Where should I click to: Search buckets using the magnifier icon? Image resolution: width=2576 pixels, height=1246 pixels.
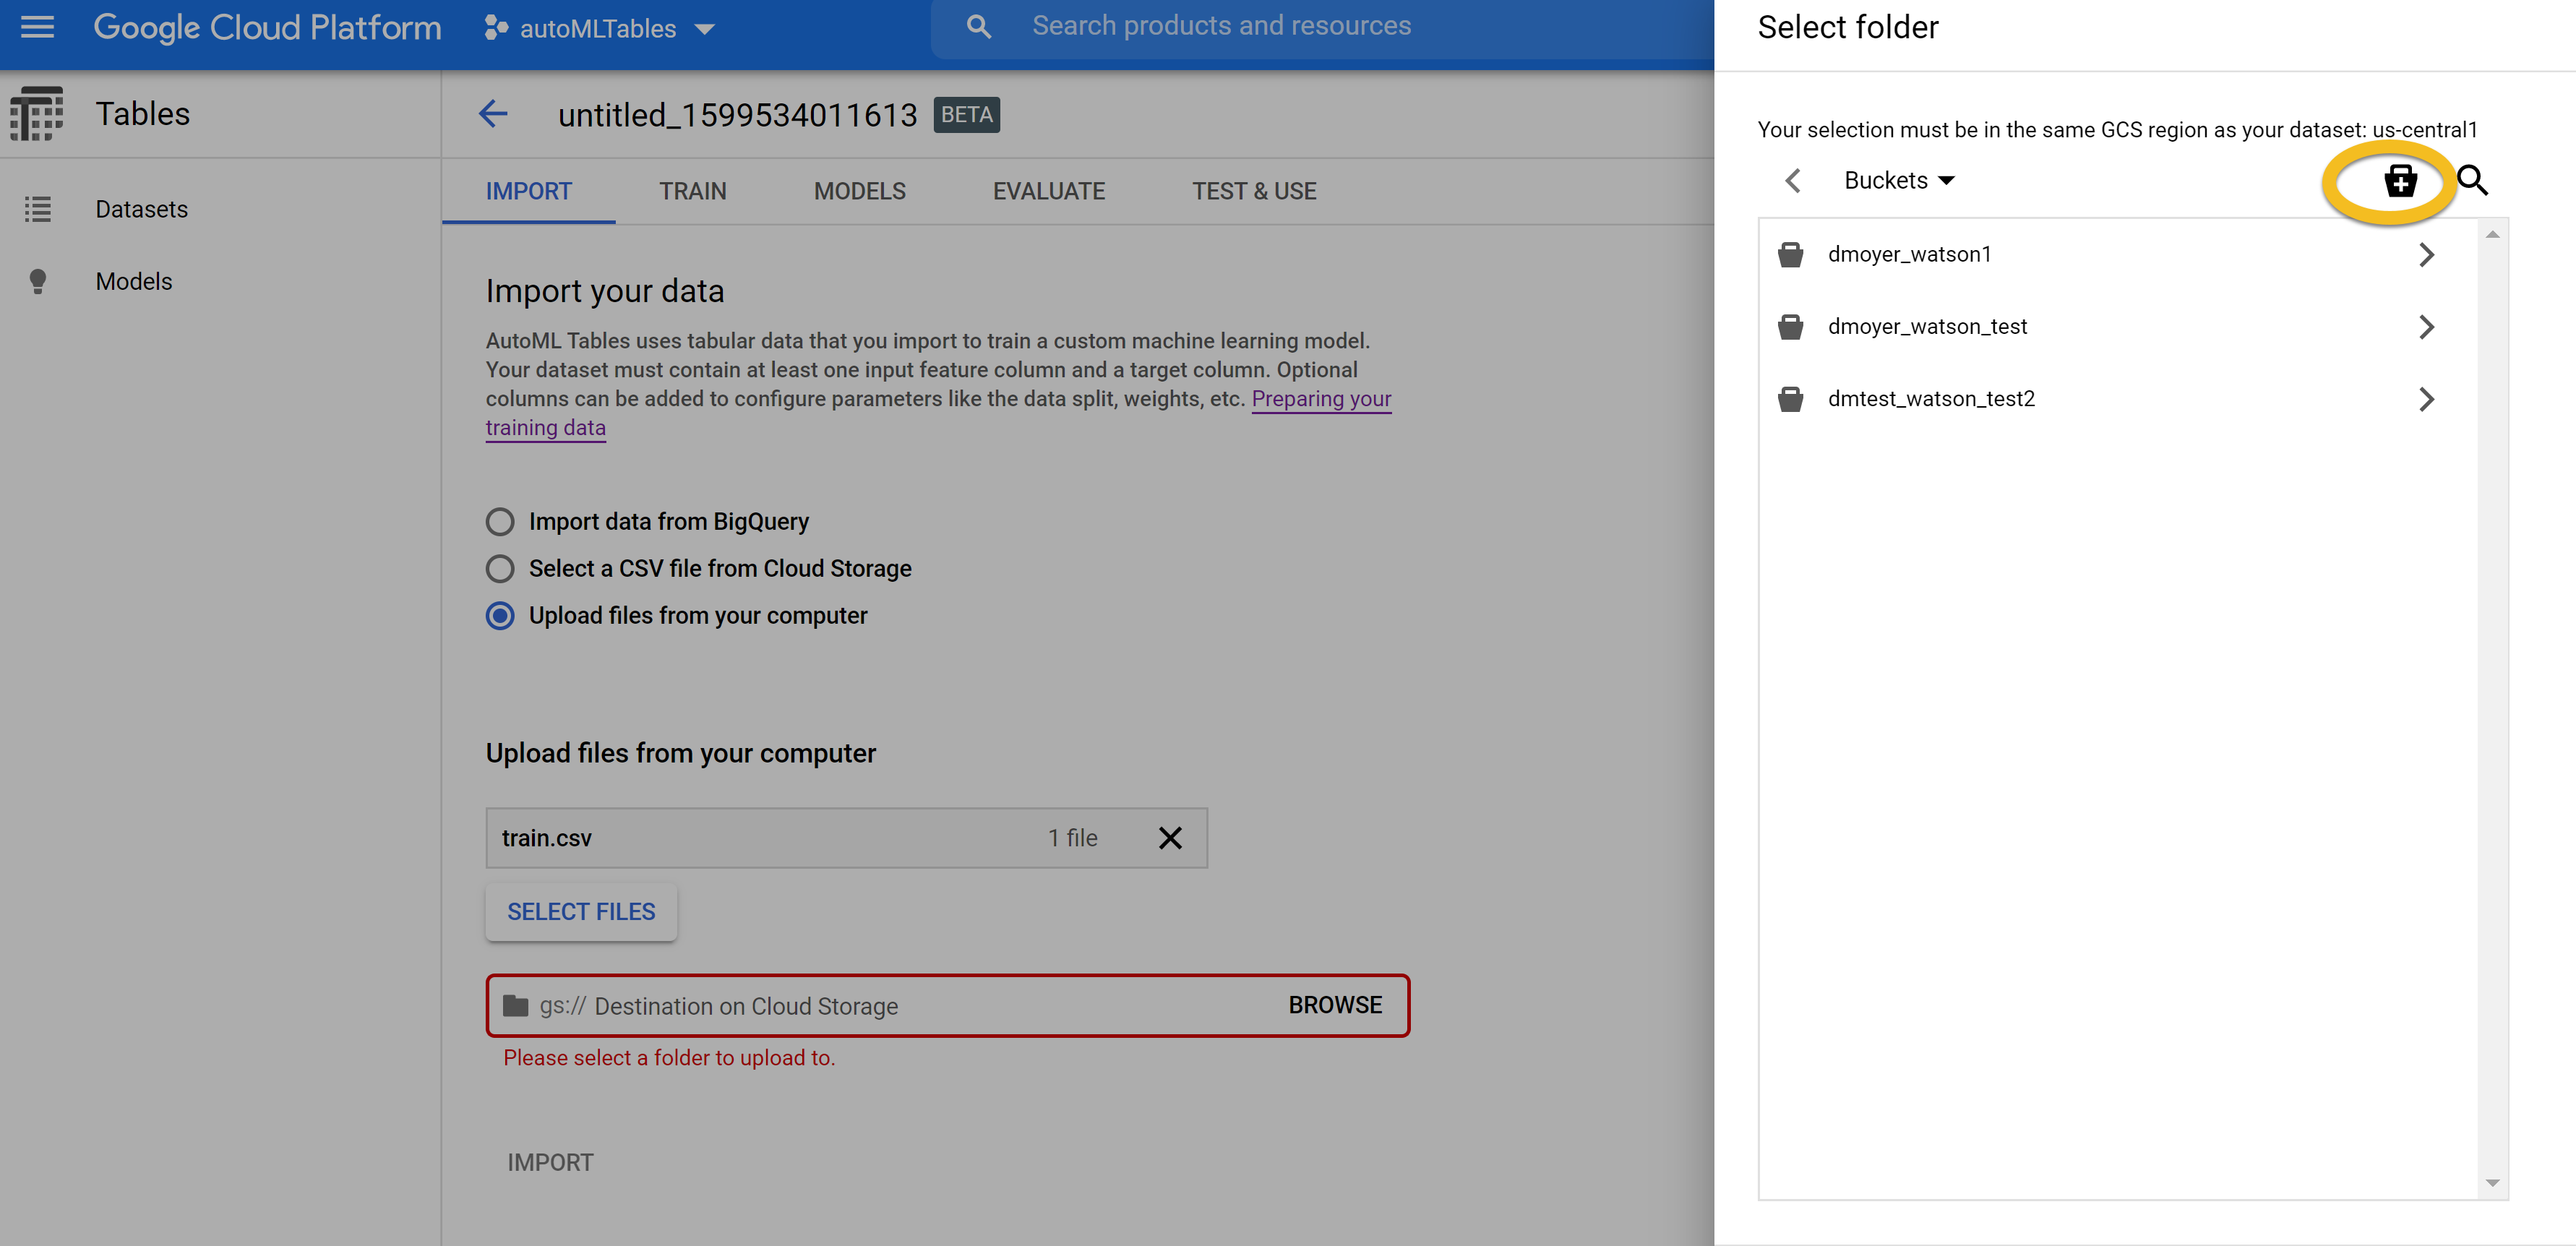click(x=2472, y=181)
